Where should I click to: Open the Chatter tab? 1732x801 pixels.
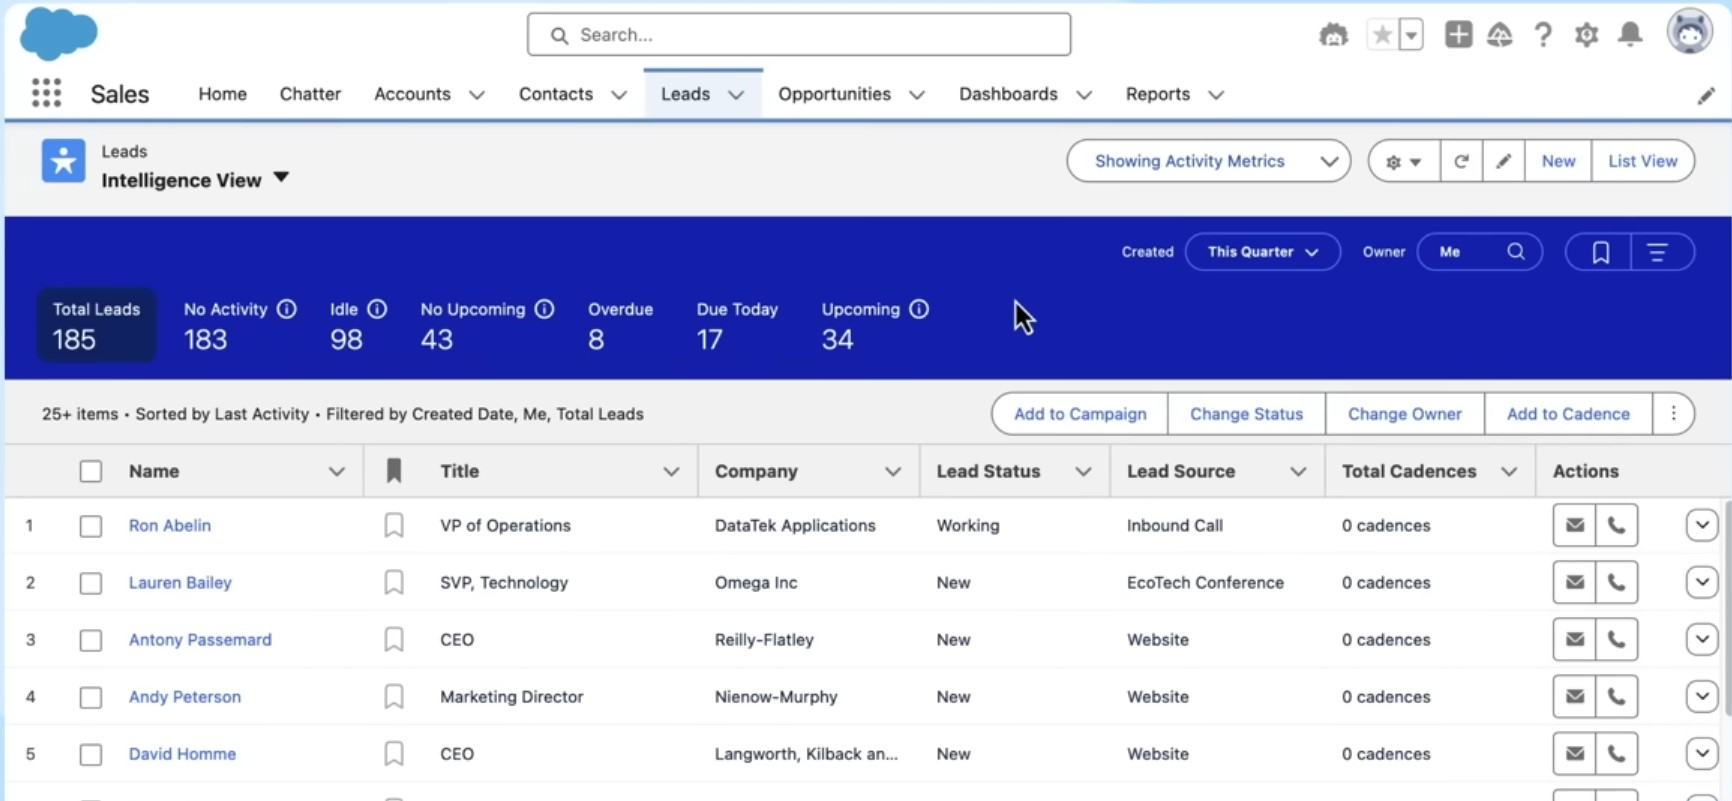310,94
